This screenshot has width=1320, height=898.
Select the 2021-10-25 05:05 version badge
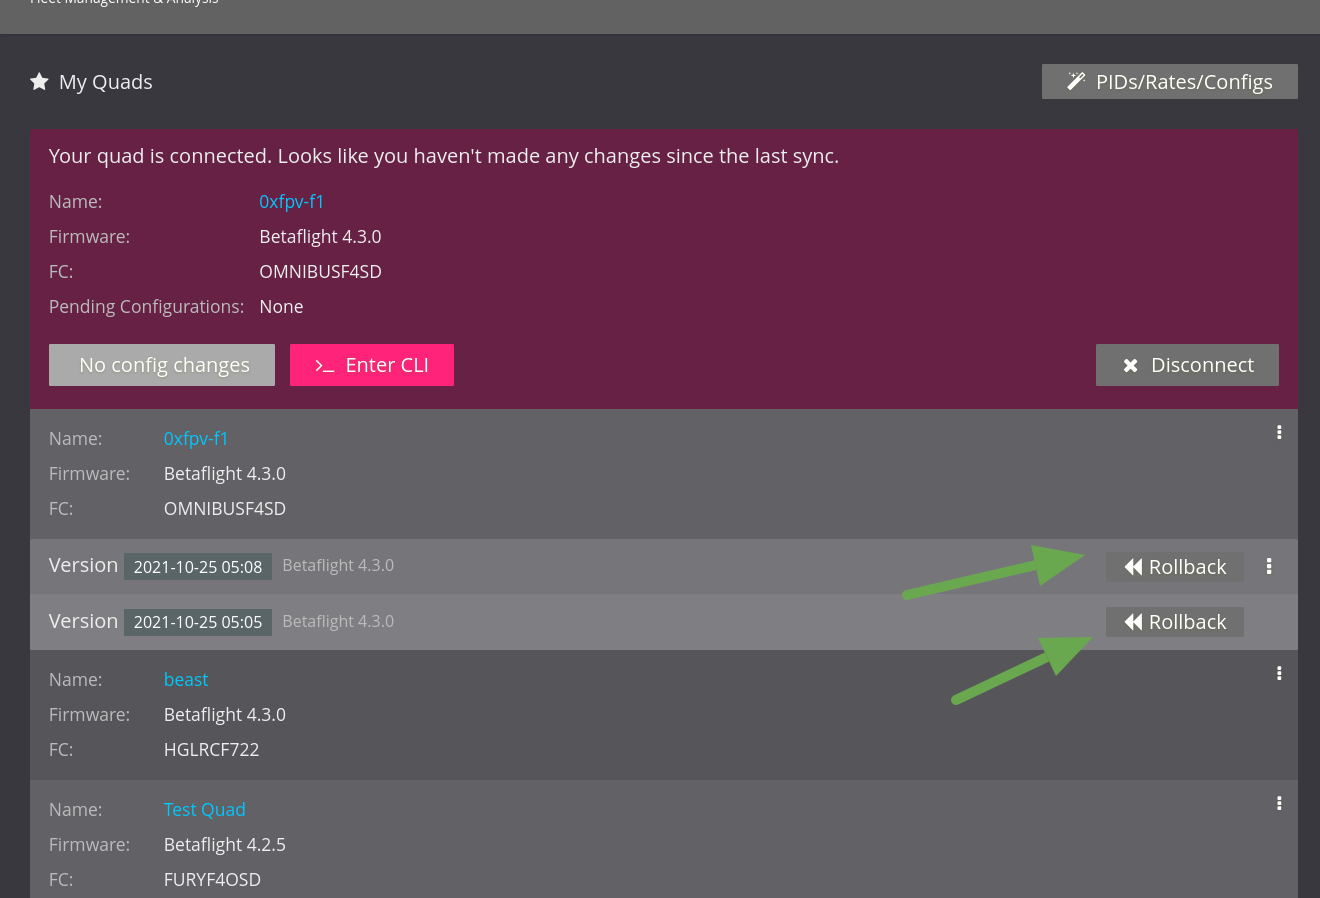click(198, 622)
